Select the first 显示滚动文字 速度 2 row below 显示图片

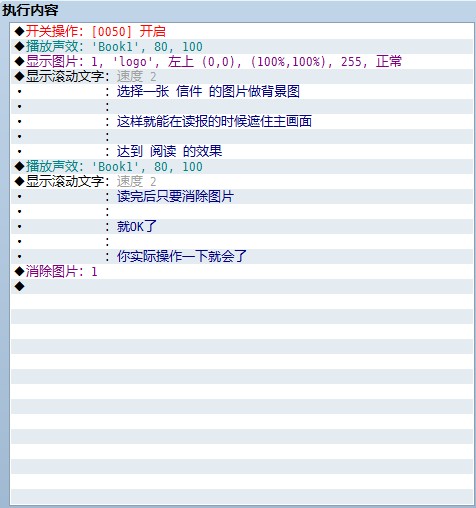coord(241,76)
